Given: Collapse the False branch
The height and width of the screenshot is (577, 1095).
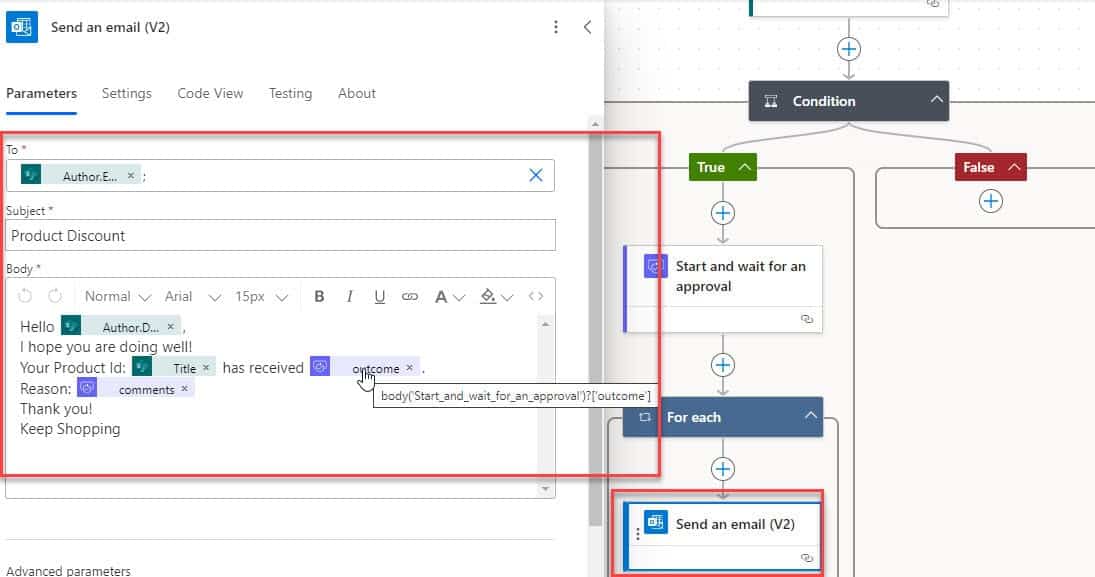Looking at the screenshot, I should point(1014,167).
